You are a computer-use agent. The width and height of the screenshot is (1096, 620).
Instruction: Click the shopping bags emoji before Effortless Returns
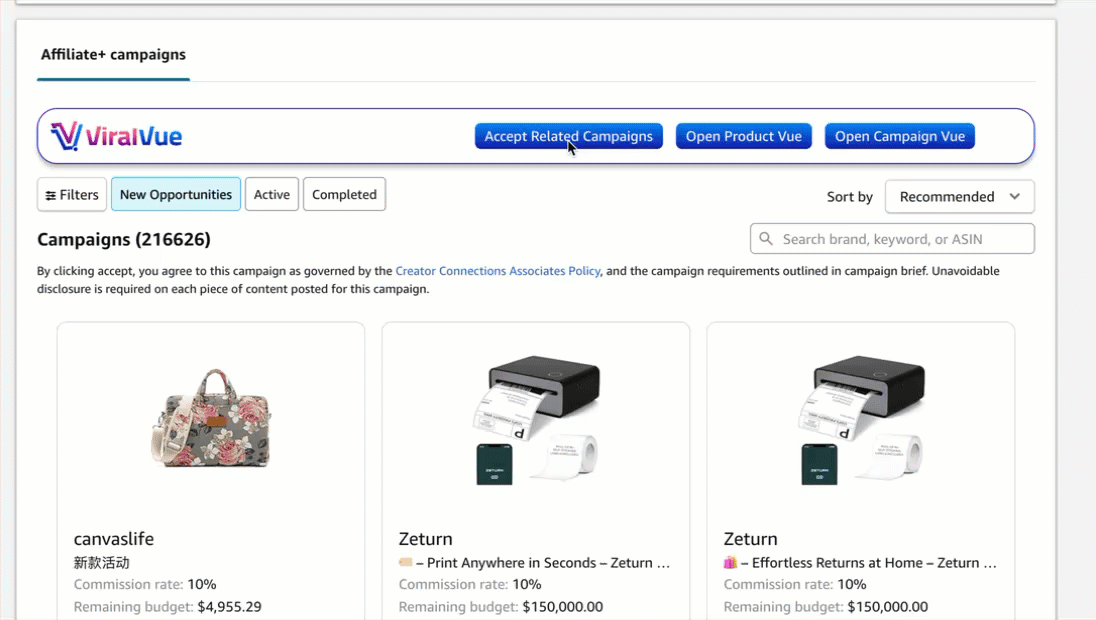(730, 563)
